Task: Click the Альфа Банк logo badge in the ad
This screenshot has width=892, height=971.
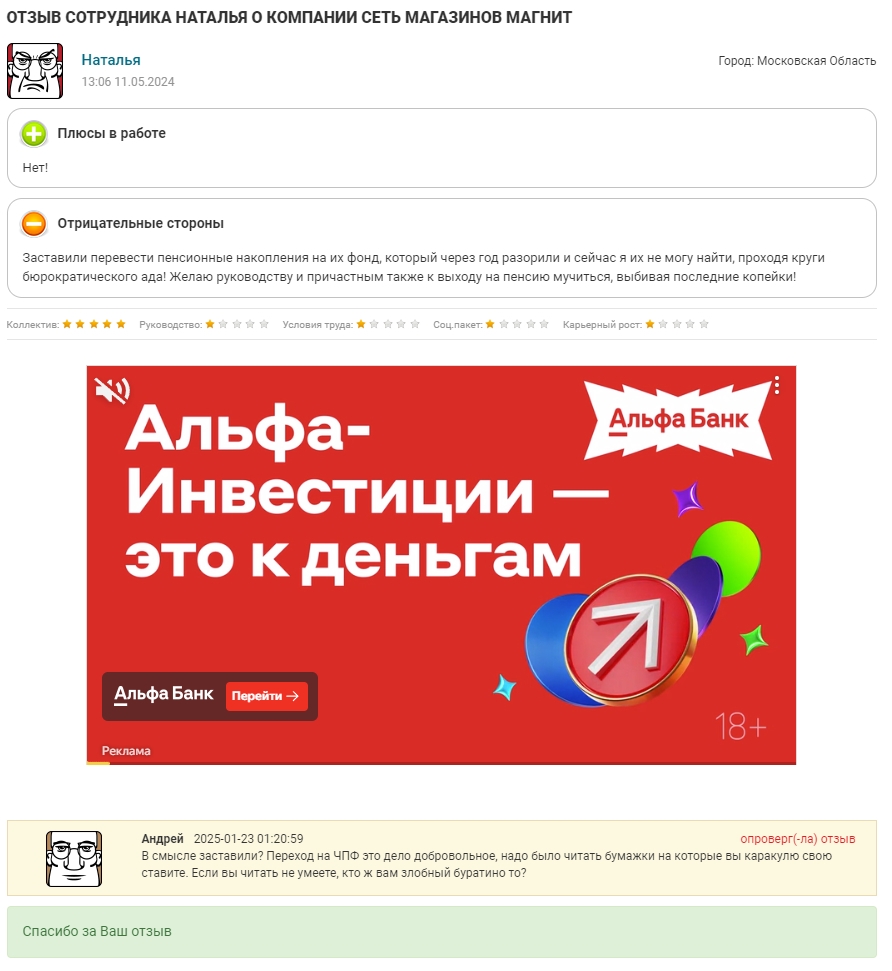Action: pos(678,420)
